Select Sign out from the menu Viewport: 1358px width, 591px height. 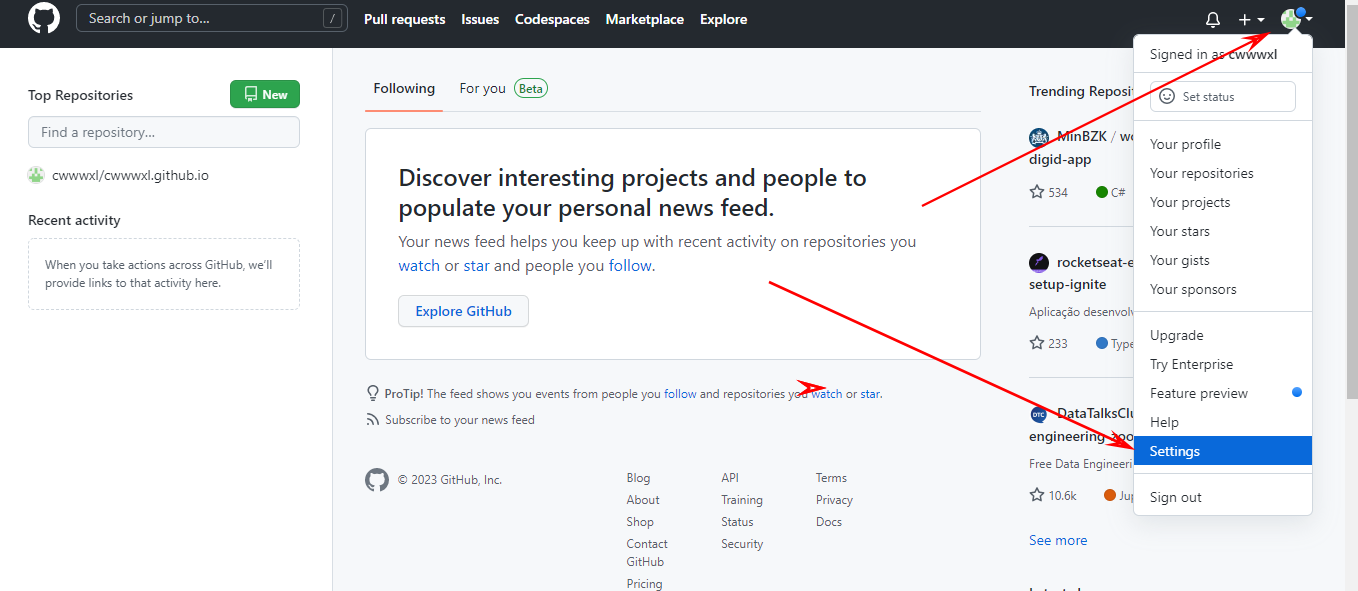(1175, 497)
